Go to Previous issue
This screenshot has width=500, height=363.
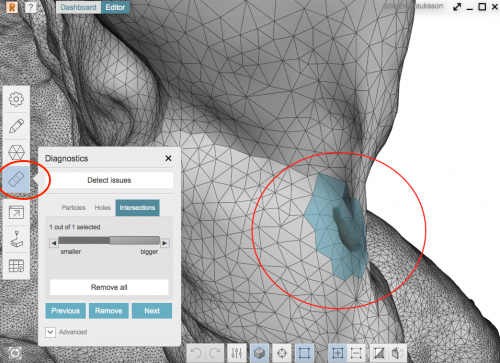click(x=65, y=311)
